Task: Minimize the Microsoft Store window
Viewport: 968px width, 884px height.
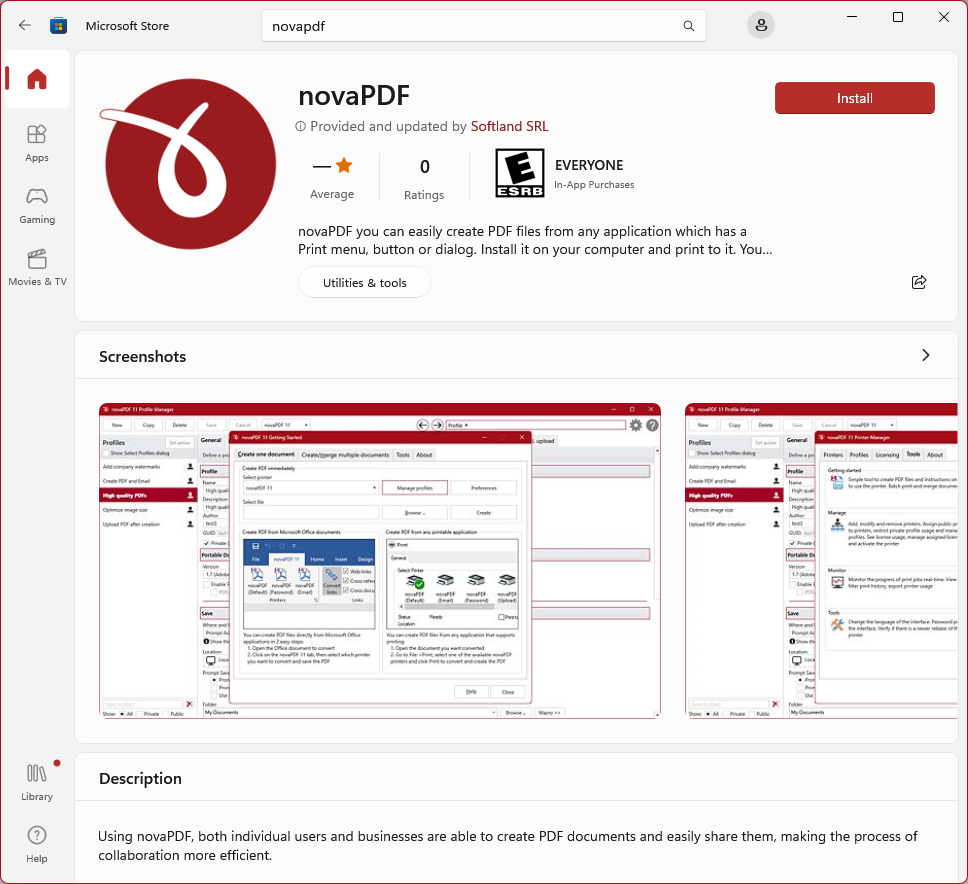Action: click(852, 17)
